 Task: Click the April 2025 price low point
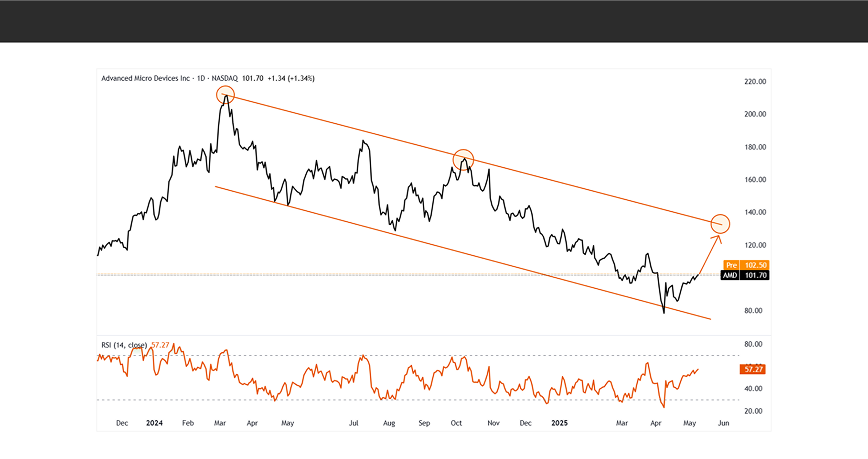click(x=663, y=313)
